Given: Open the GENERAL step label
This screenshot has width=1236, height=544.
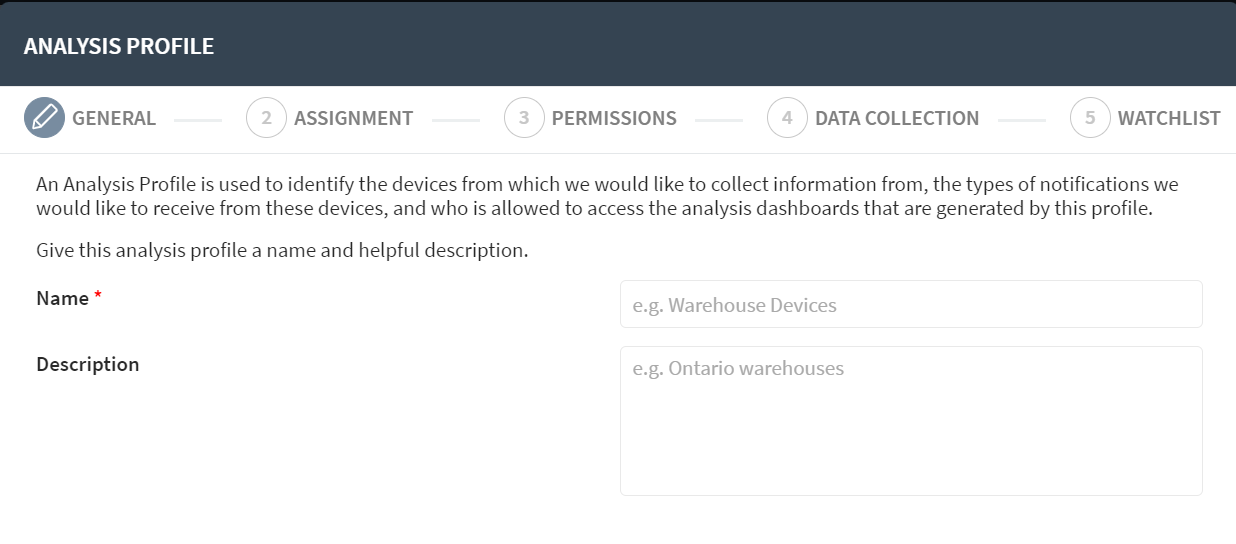Looking at the screenshot, I should tap(114, 118).
